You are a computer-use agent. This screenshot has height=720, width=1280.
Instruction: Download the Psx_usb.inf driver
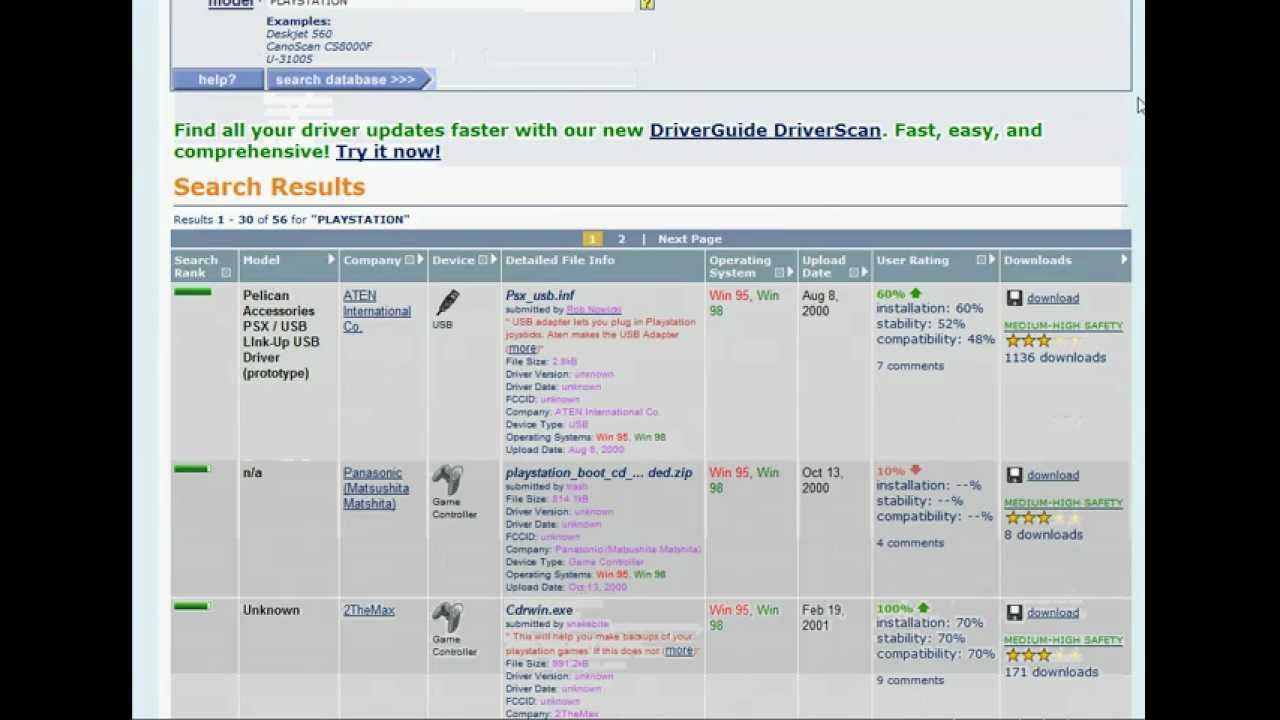coord(1053,298)
